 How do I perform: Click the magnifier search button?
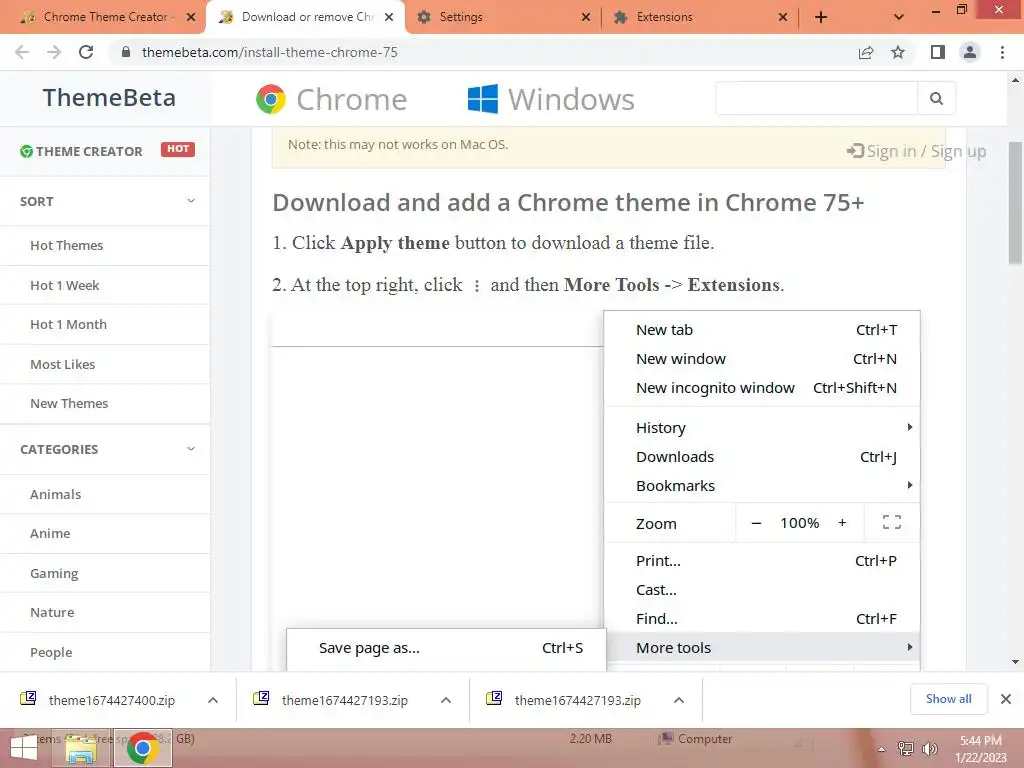(x=936, y=98)
